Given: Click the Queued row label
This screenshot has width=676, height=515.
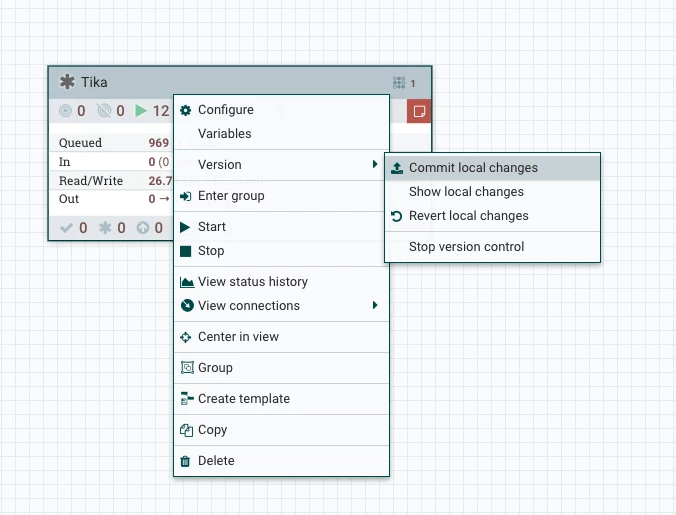Looking at the screenshot, I should (80, 143).
